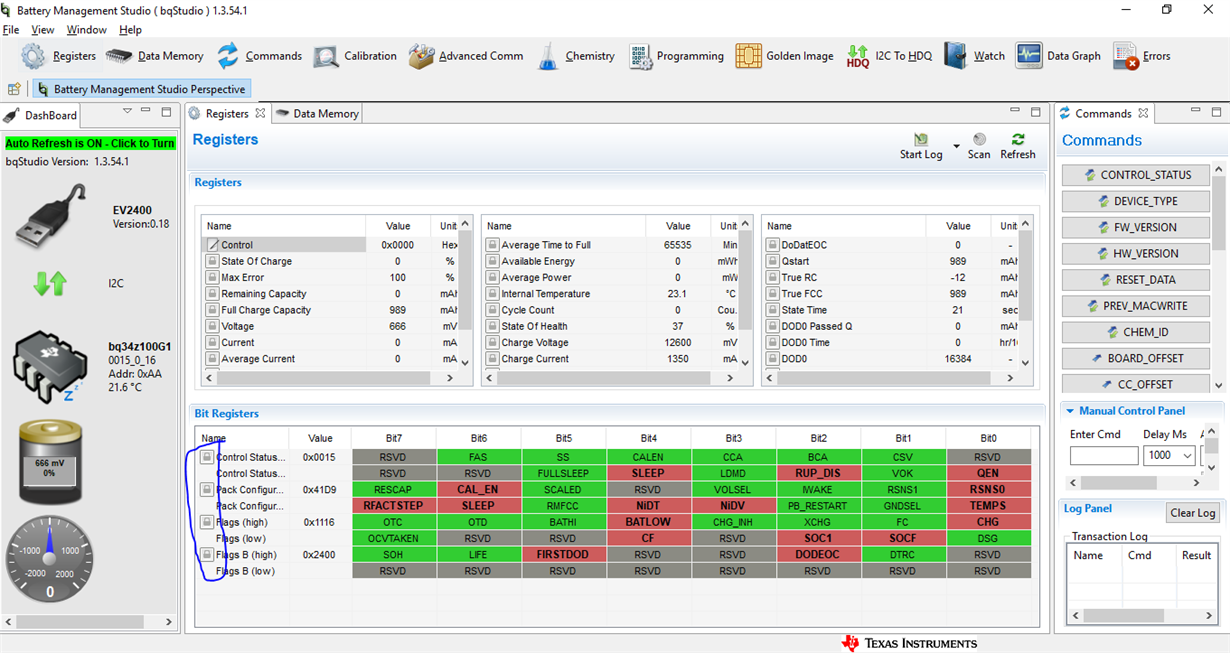Click the Control register value 0x0000
Viewport: 1230px width, 653px height.
[x=397, y=245]
